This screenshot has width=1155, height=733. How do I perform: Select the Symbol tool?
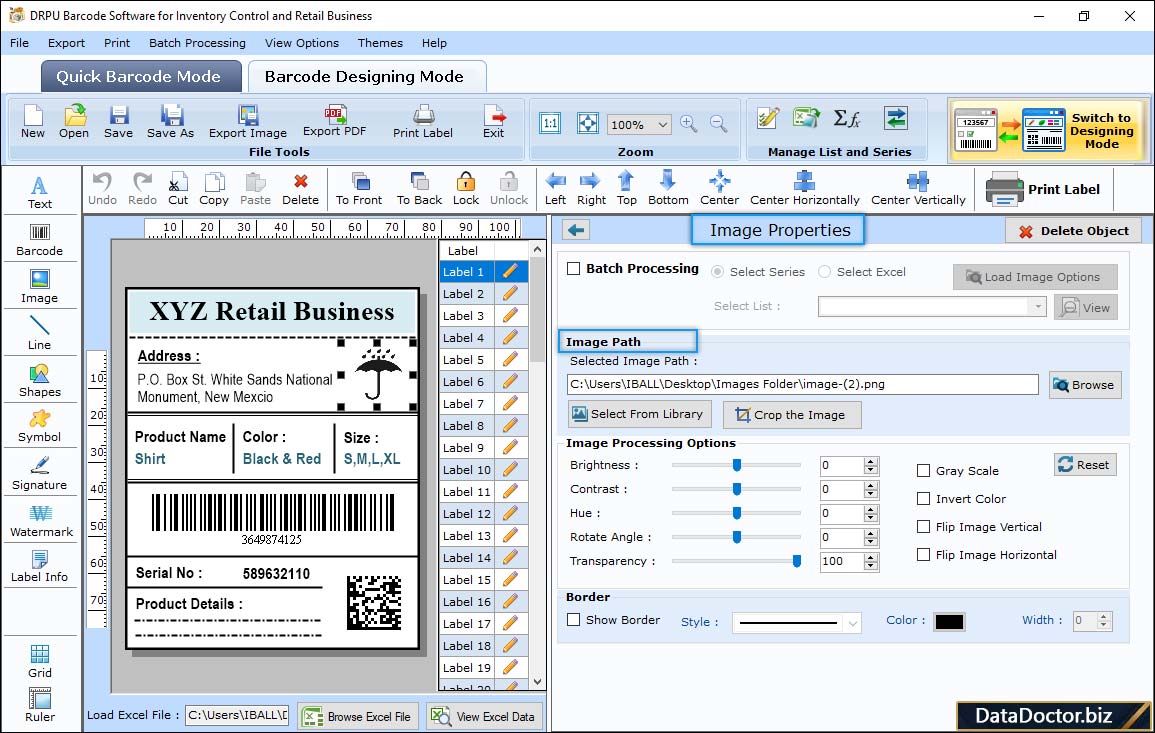coord(40,426)
